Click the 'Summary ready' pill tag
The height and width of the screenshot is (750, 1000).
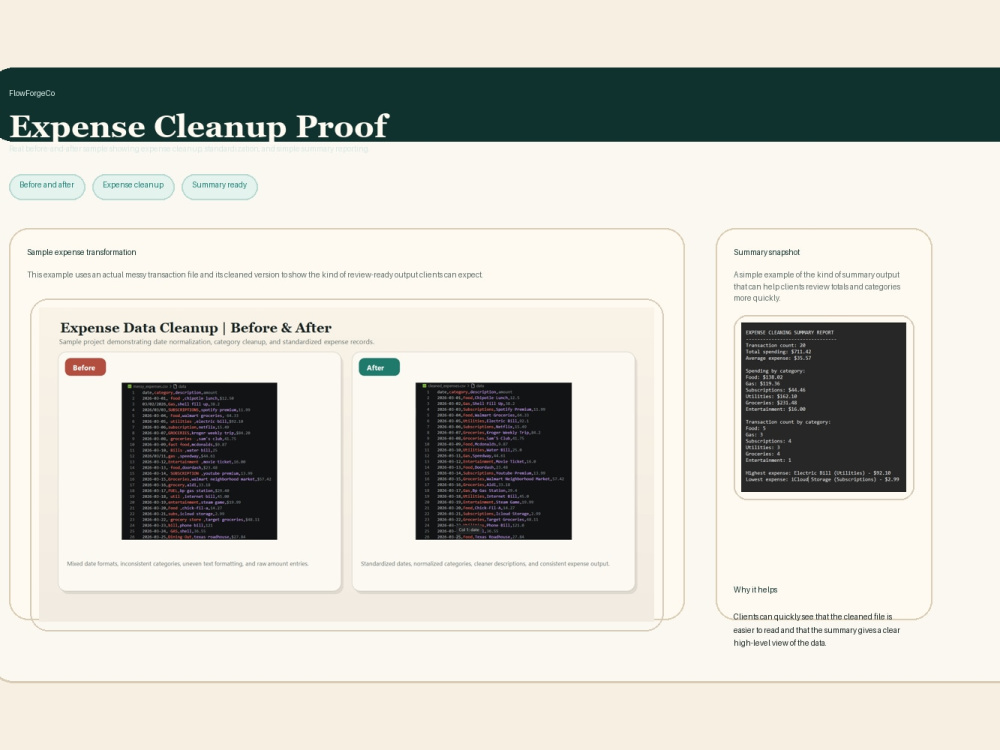219,186
